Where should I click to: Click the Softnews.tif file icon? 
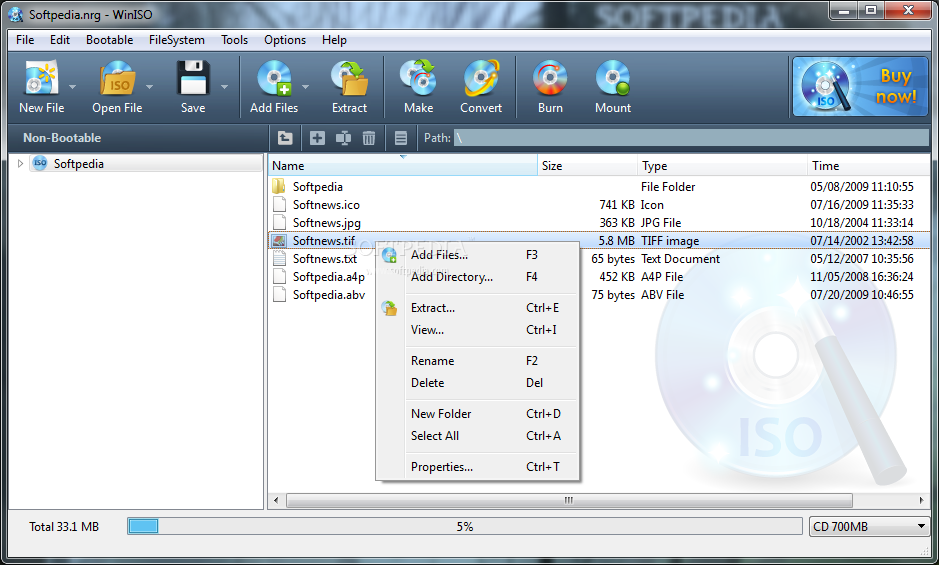pos(278,241)
